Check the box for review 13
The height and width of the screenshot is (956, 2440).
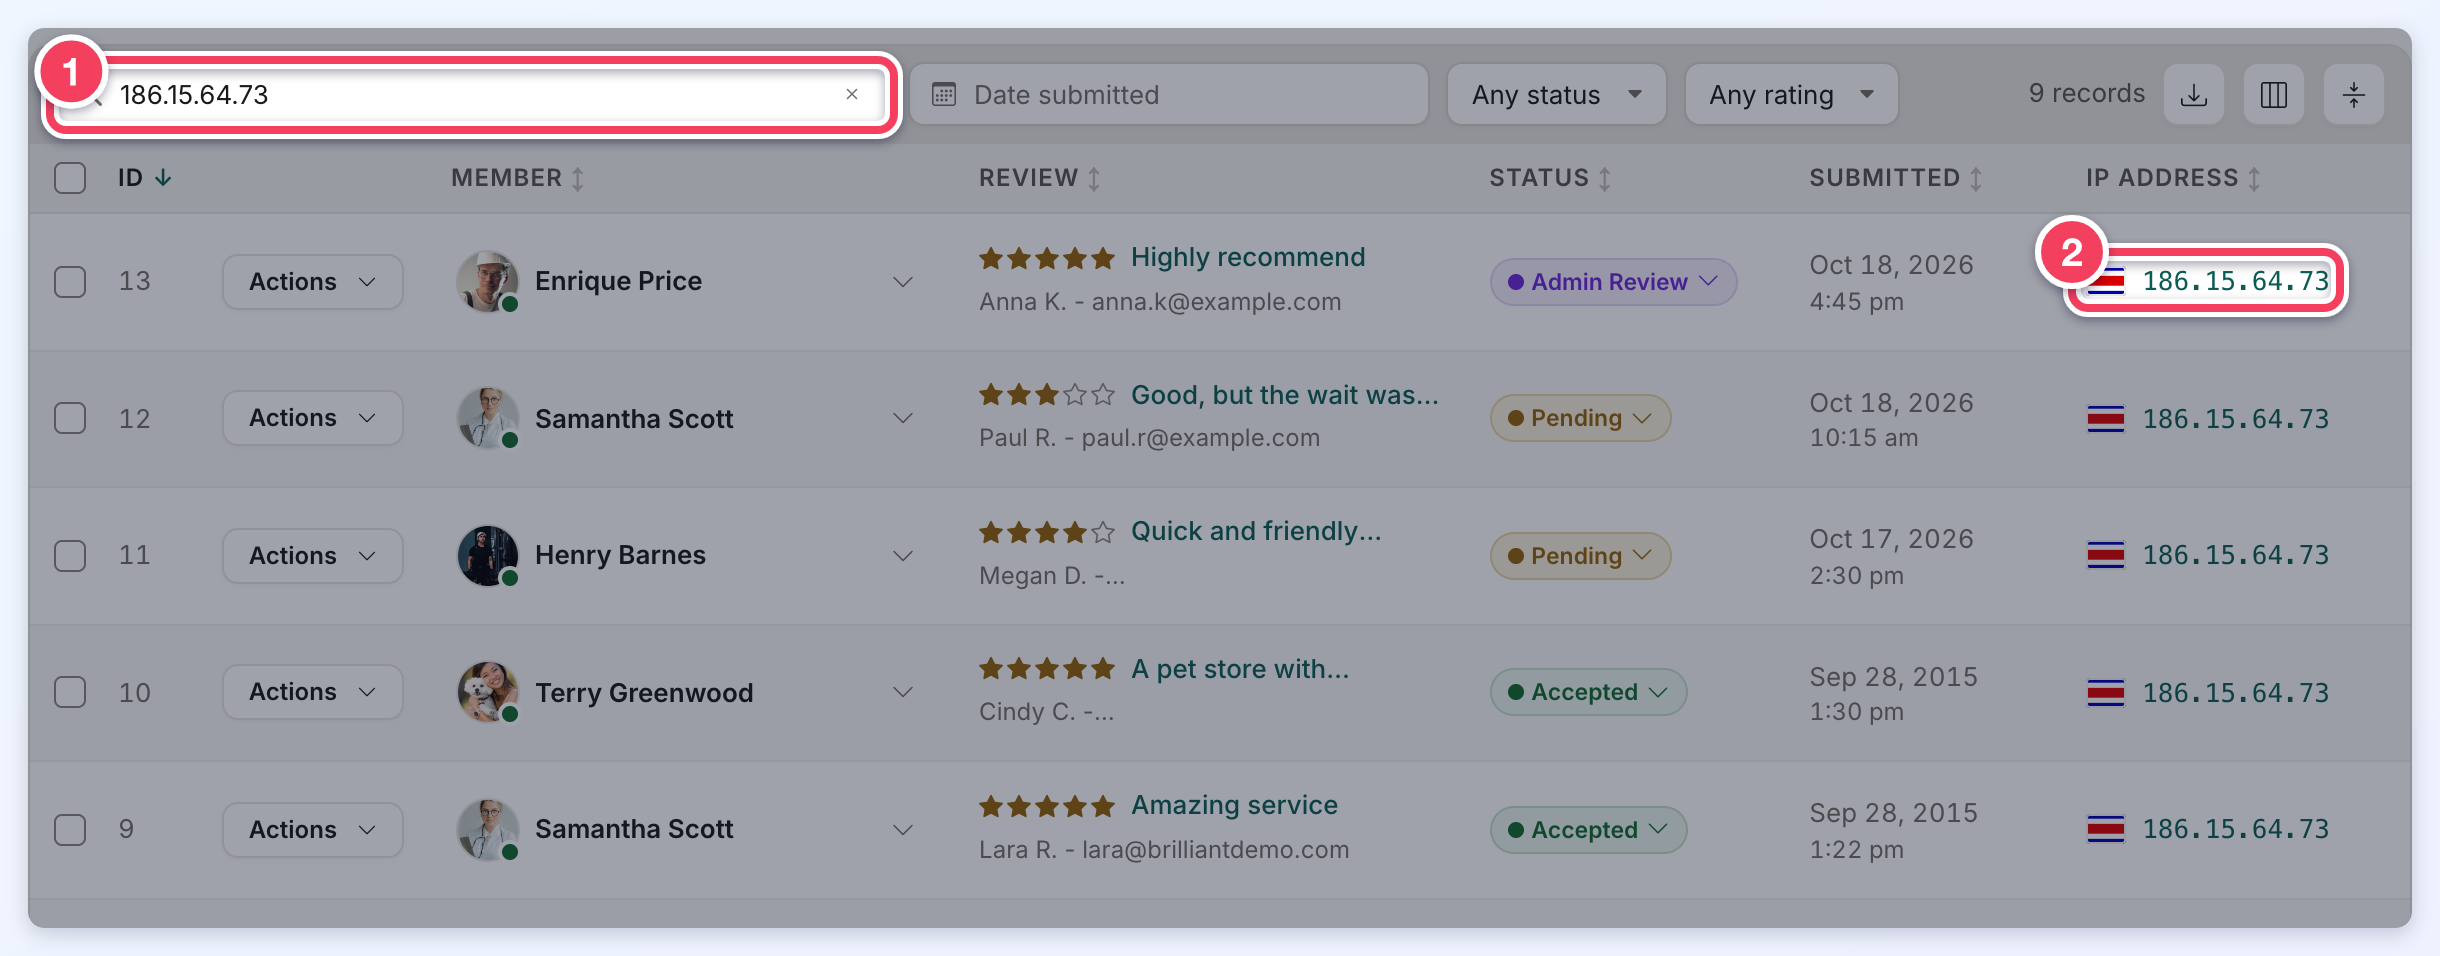[70, 282]
